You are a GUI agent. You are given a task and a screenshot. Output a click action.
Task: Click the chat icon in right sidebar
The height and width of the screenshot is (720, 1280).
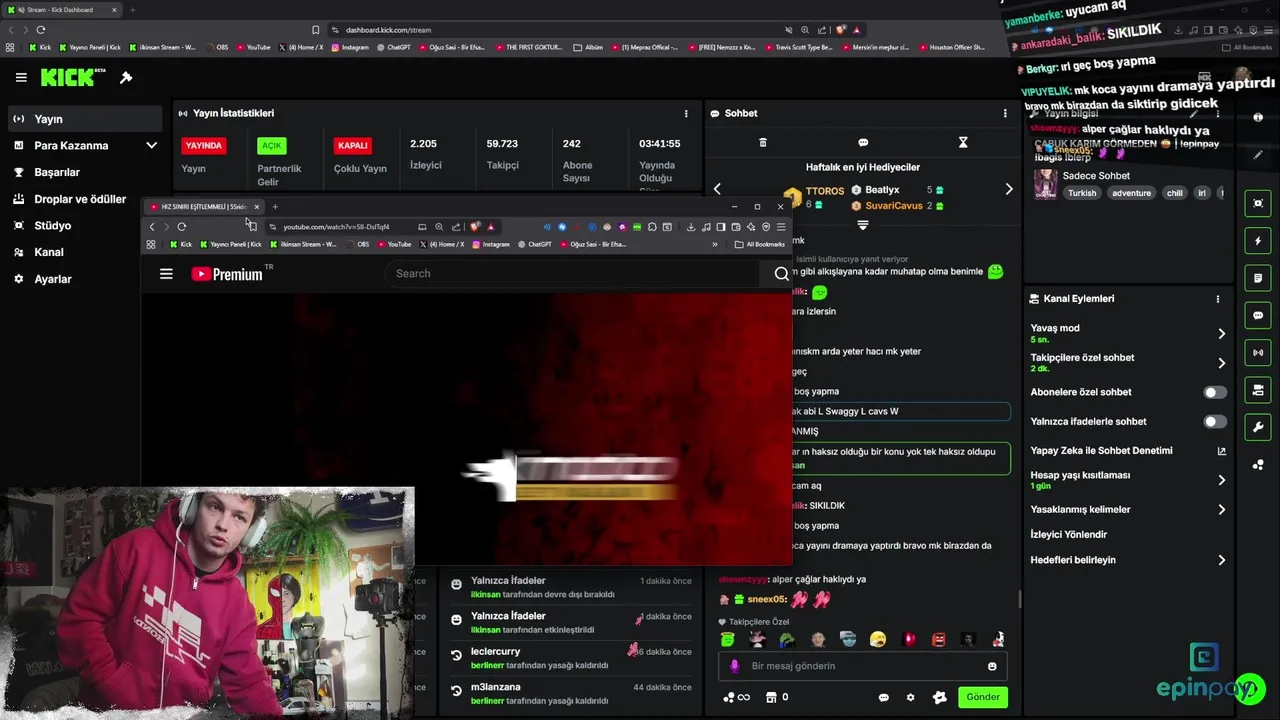(1258, 315)
